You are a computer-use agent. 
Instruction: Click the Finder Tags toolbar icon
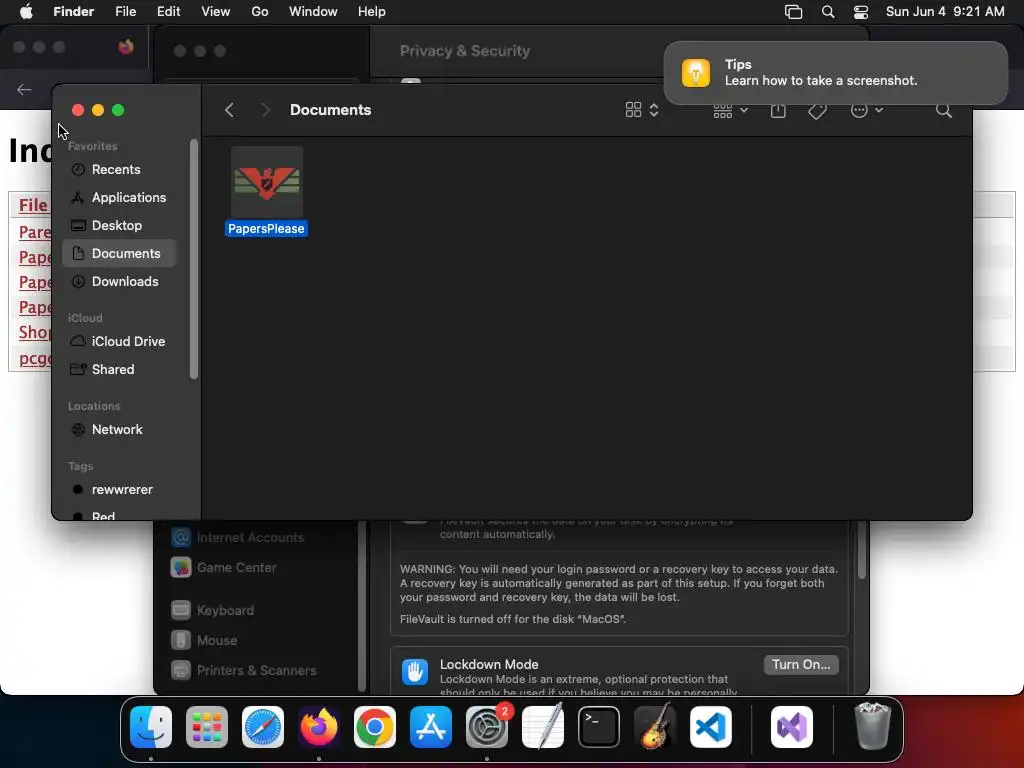click(x=817, y=111)
